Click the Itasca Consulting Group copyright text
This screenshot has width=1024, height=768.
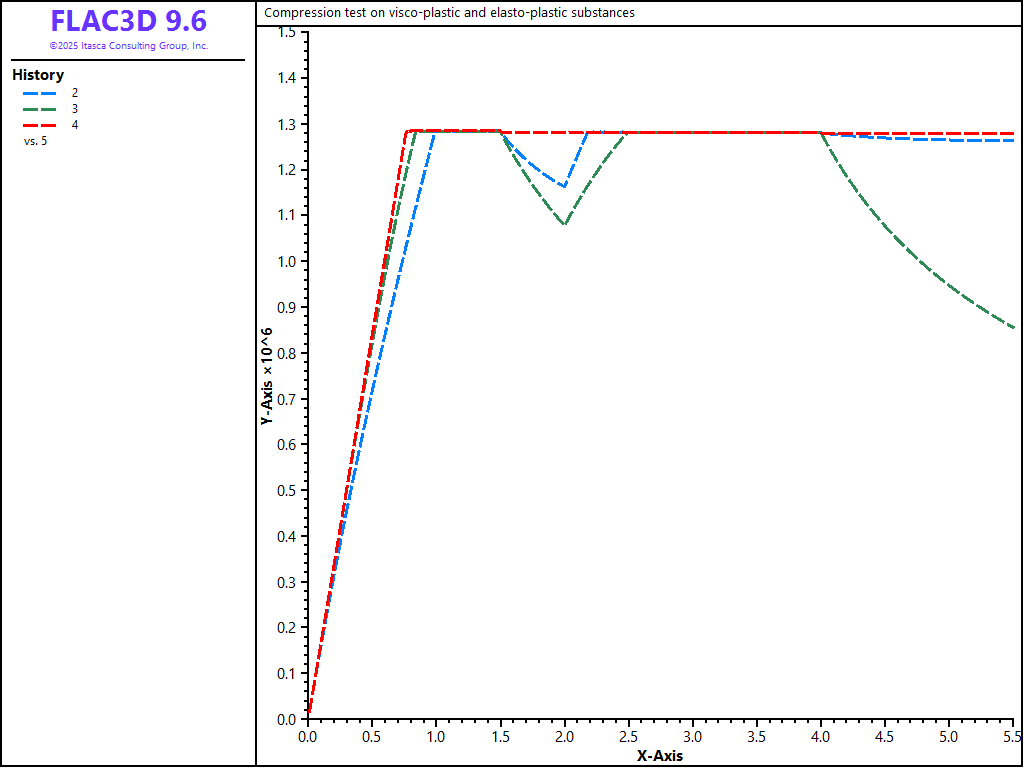[x=128, y=46]
